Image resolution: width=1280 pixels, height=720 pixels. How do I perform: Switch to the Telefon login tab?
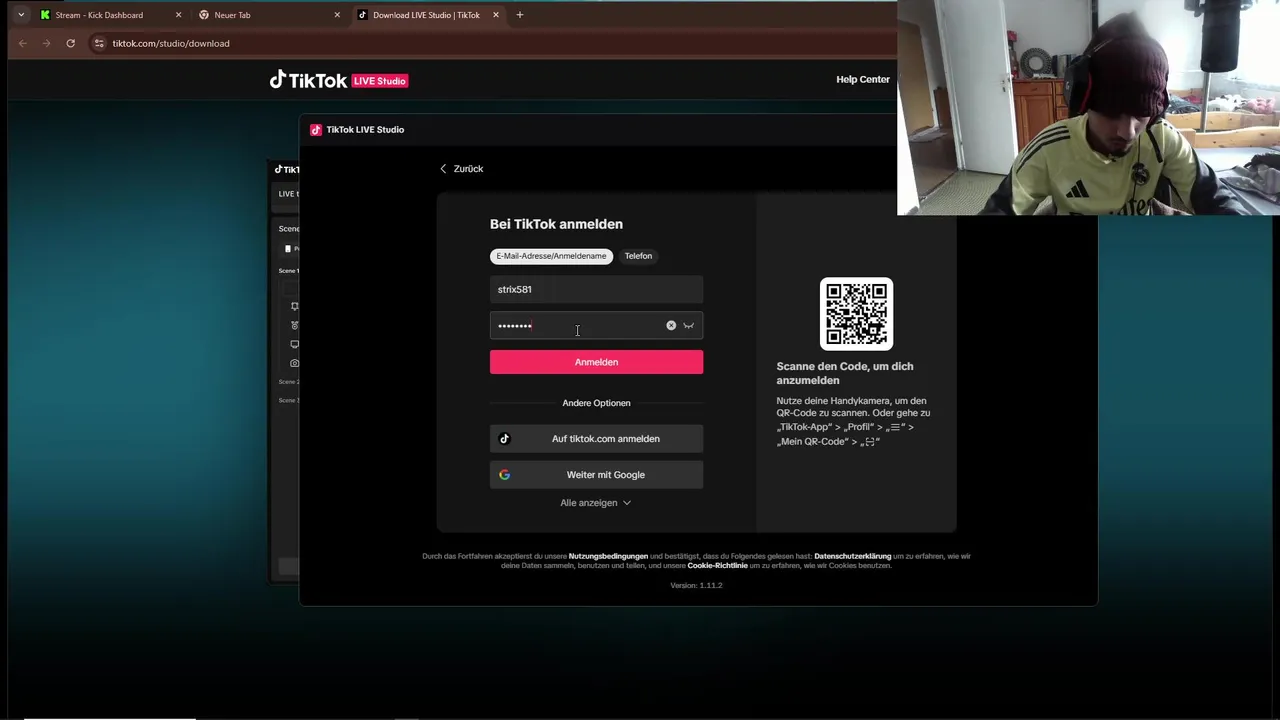pyautogui.click(x=638, y=256)
